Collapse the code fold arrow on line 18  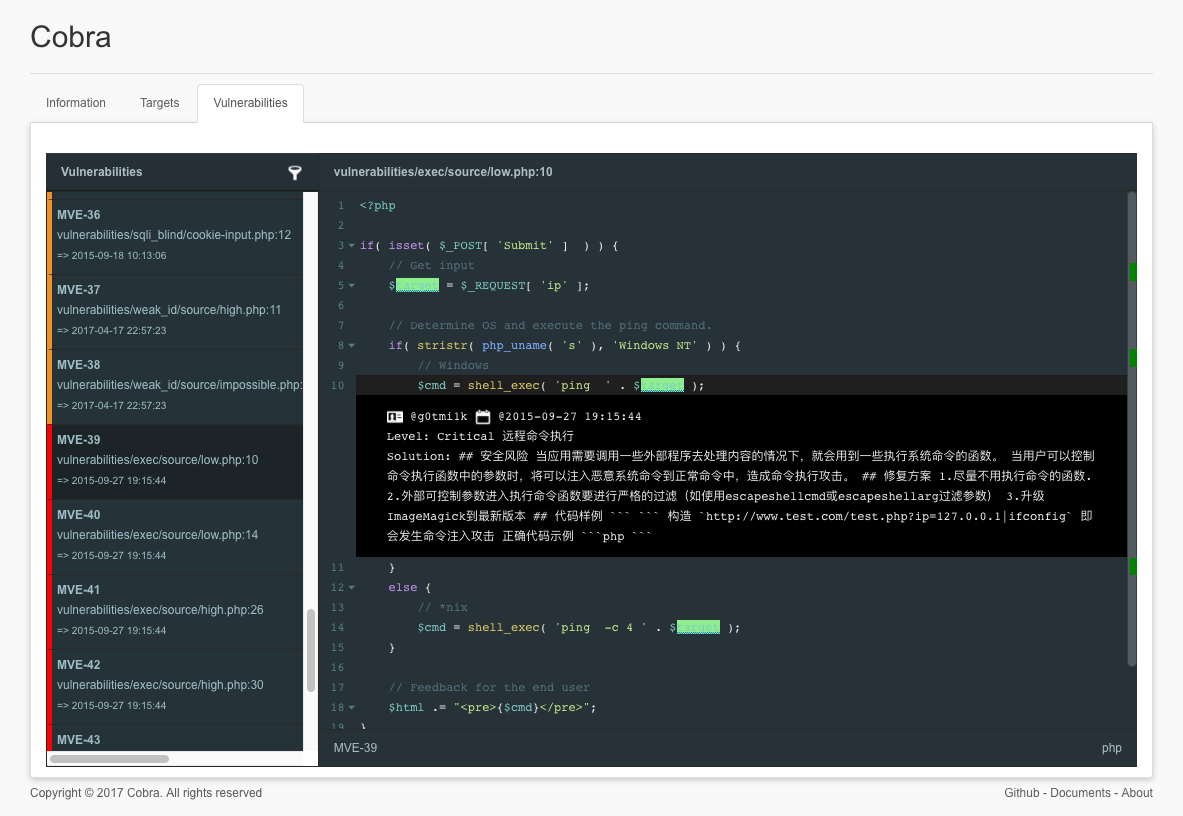(x=352, y=707)
